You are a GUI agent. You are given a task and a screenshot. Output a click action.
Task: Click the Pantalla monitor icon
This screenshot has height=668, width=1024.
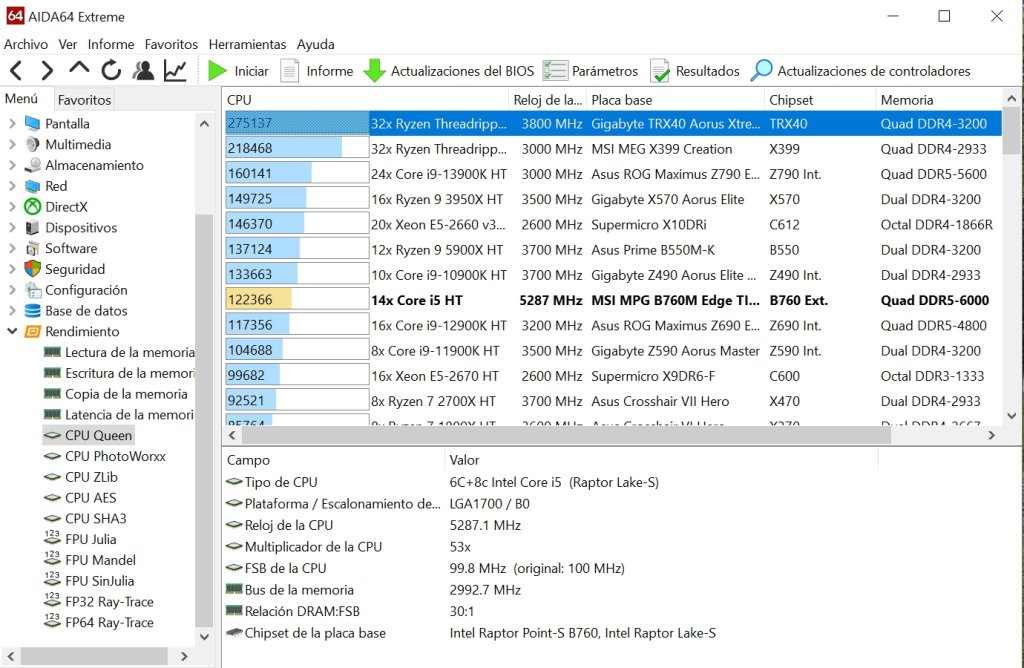(x=32, y=123)
